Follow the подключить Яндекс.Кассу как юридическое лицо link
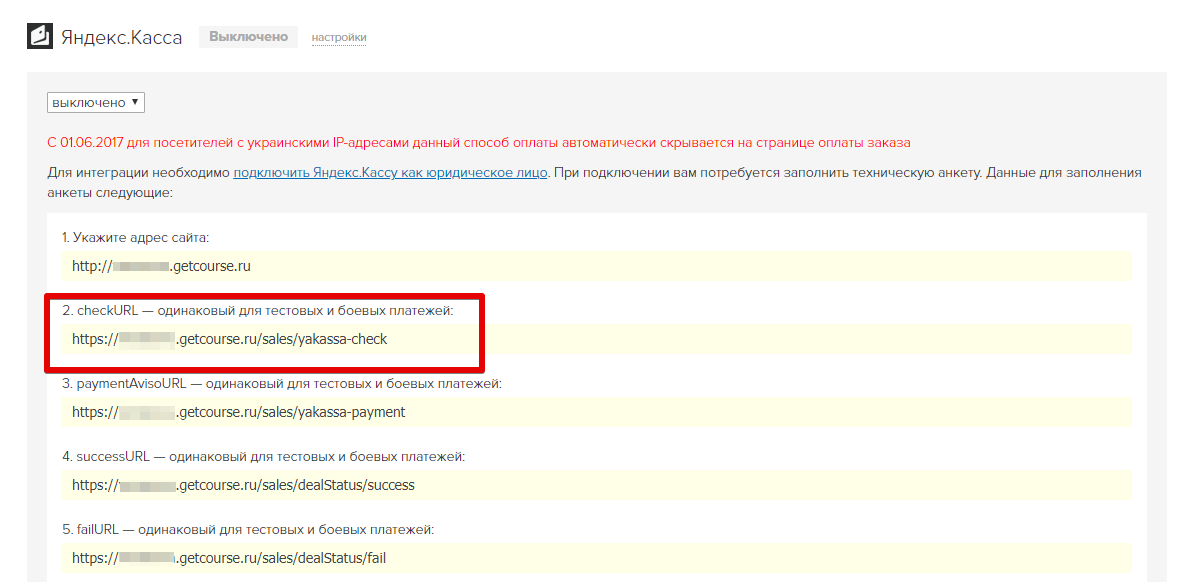The width and height of the screenshot is (1177, 582). coord(390,173)
